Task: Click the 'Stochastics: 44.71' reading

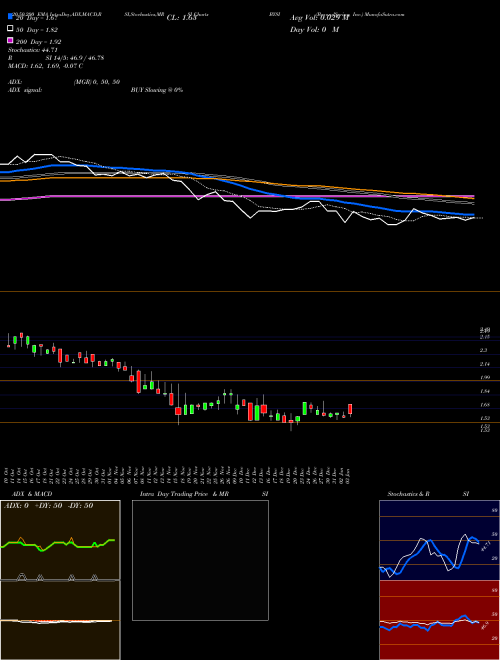Action: (33, 50)
